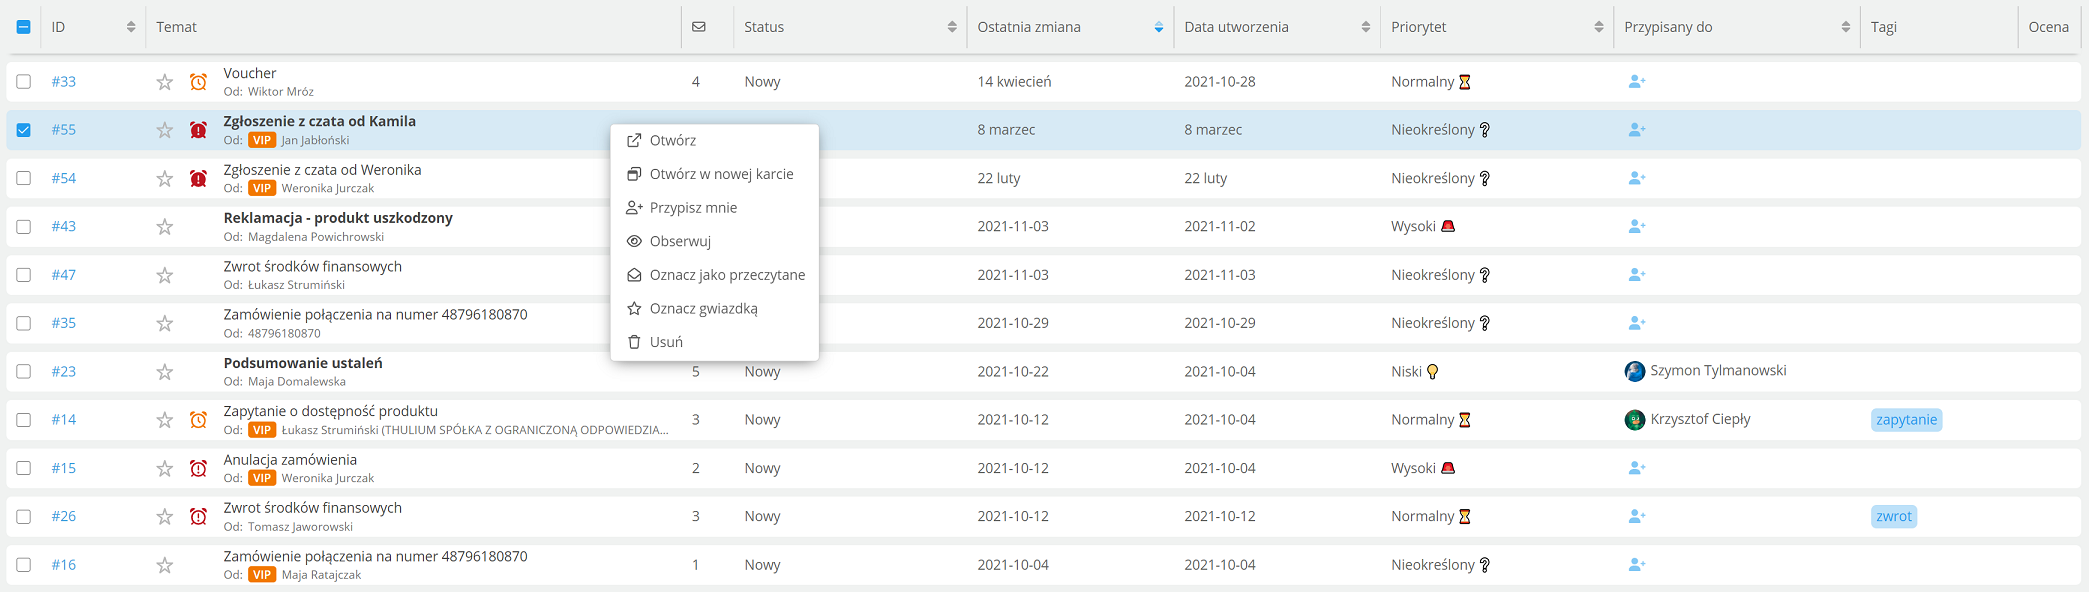The width and height of the screenshot is (2089, 592).
Task: Star ticket #23 Podsumowanie ustaleń
Action: tap(165, 372)
